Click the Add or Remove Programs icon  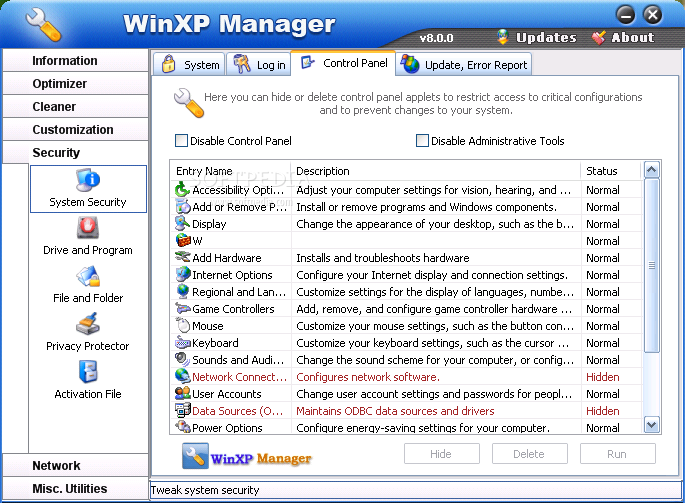click(183, 207)
